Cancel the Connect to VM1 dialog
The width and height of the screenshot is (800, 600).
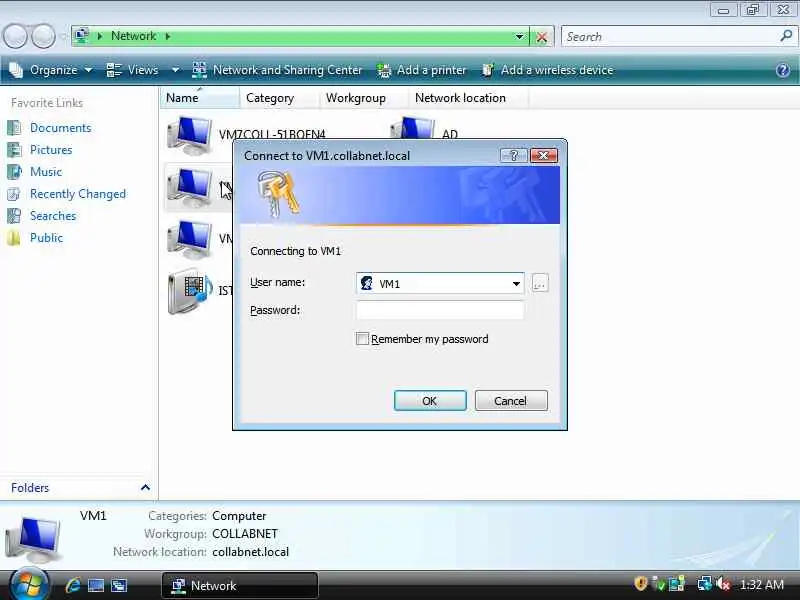coord(511,401)
